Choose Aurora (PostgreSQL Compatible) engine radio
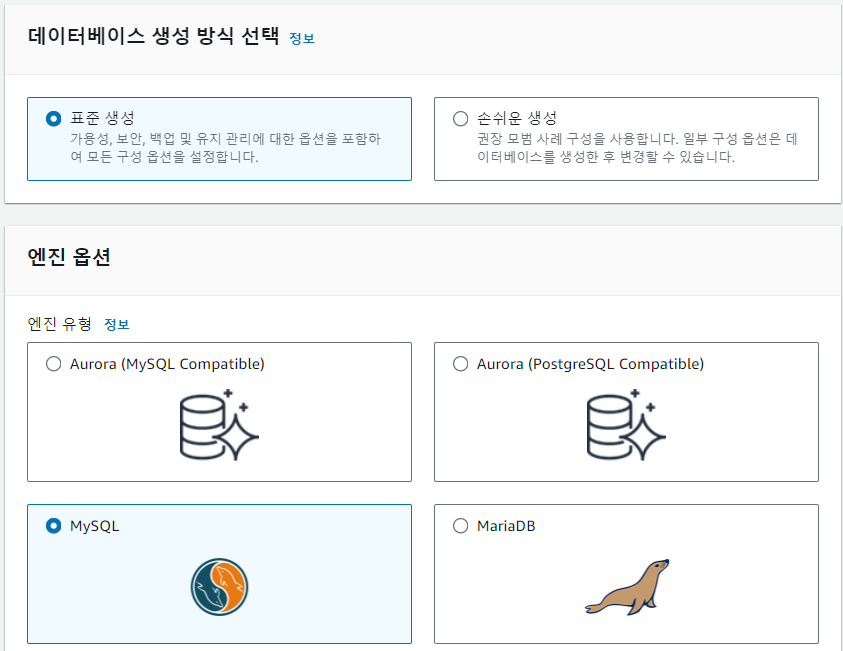This screenshot has height=651, width=843. [460, 364]
